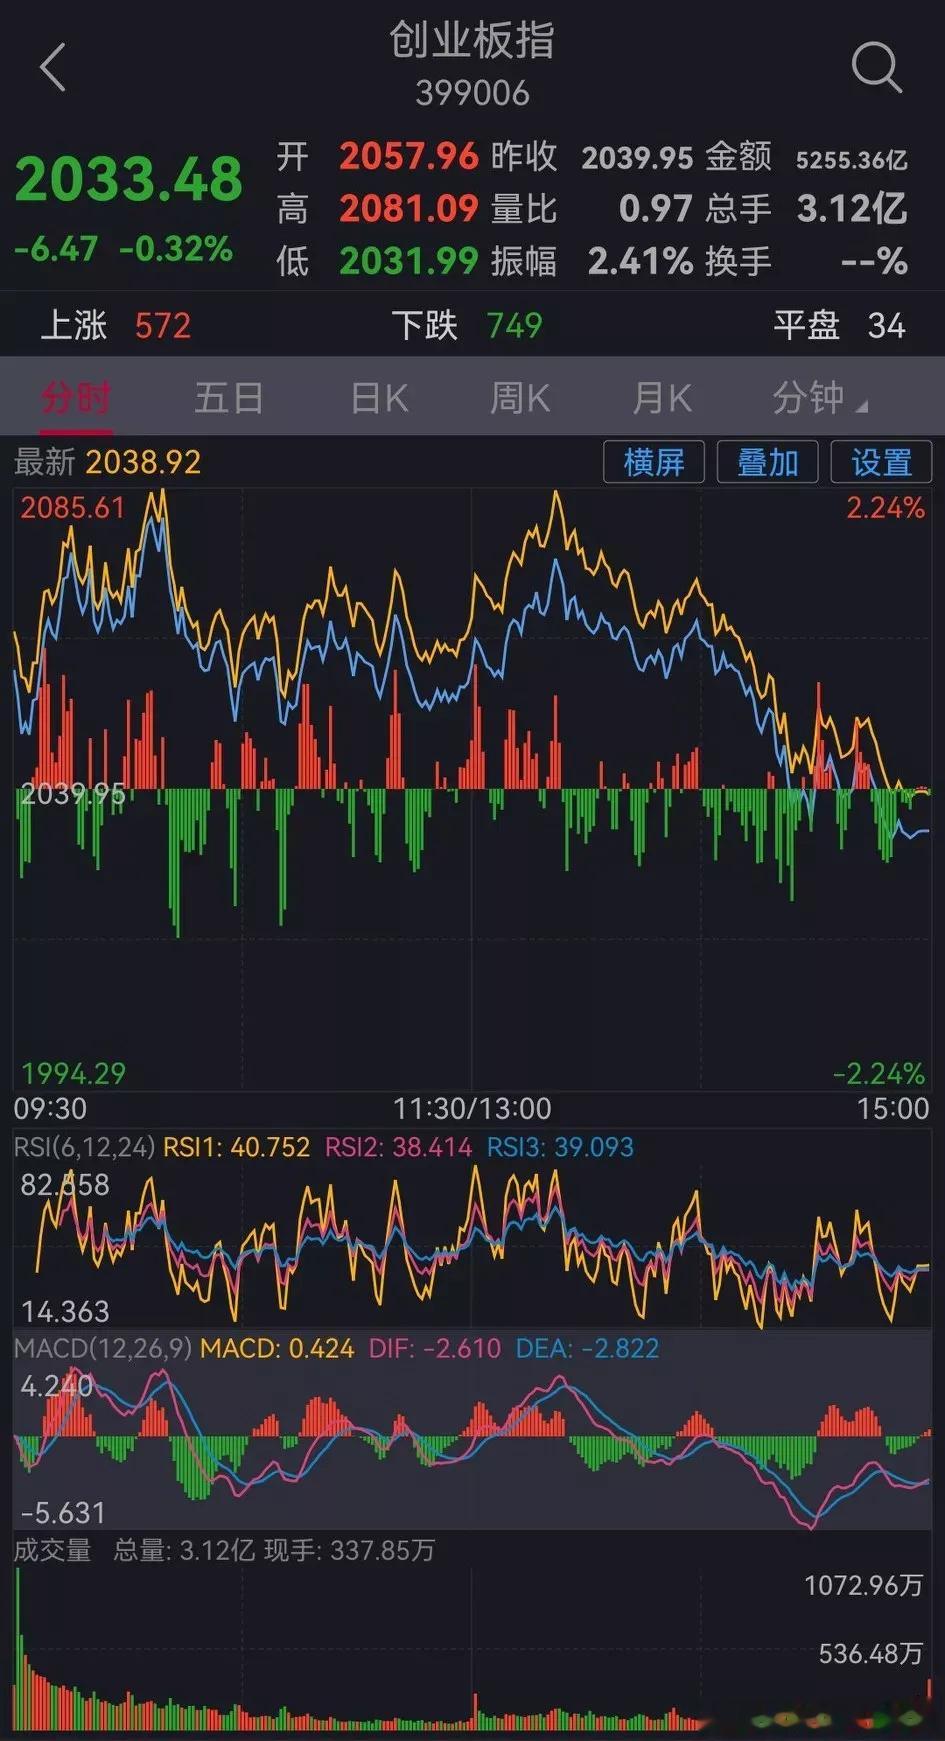This screenshot has width=945, height=1741.
Task: Open the 日K chart tab
Action: tap(380, 398)
